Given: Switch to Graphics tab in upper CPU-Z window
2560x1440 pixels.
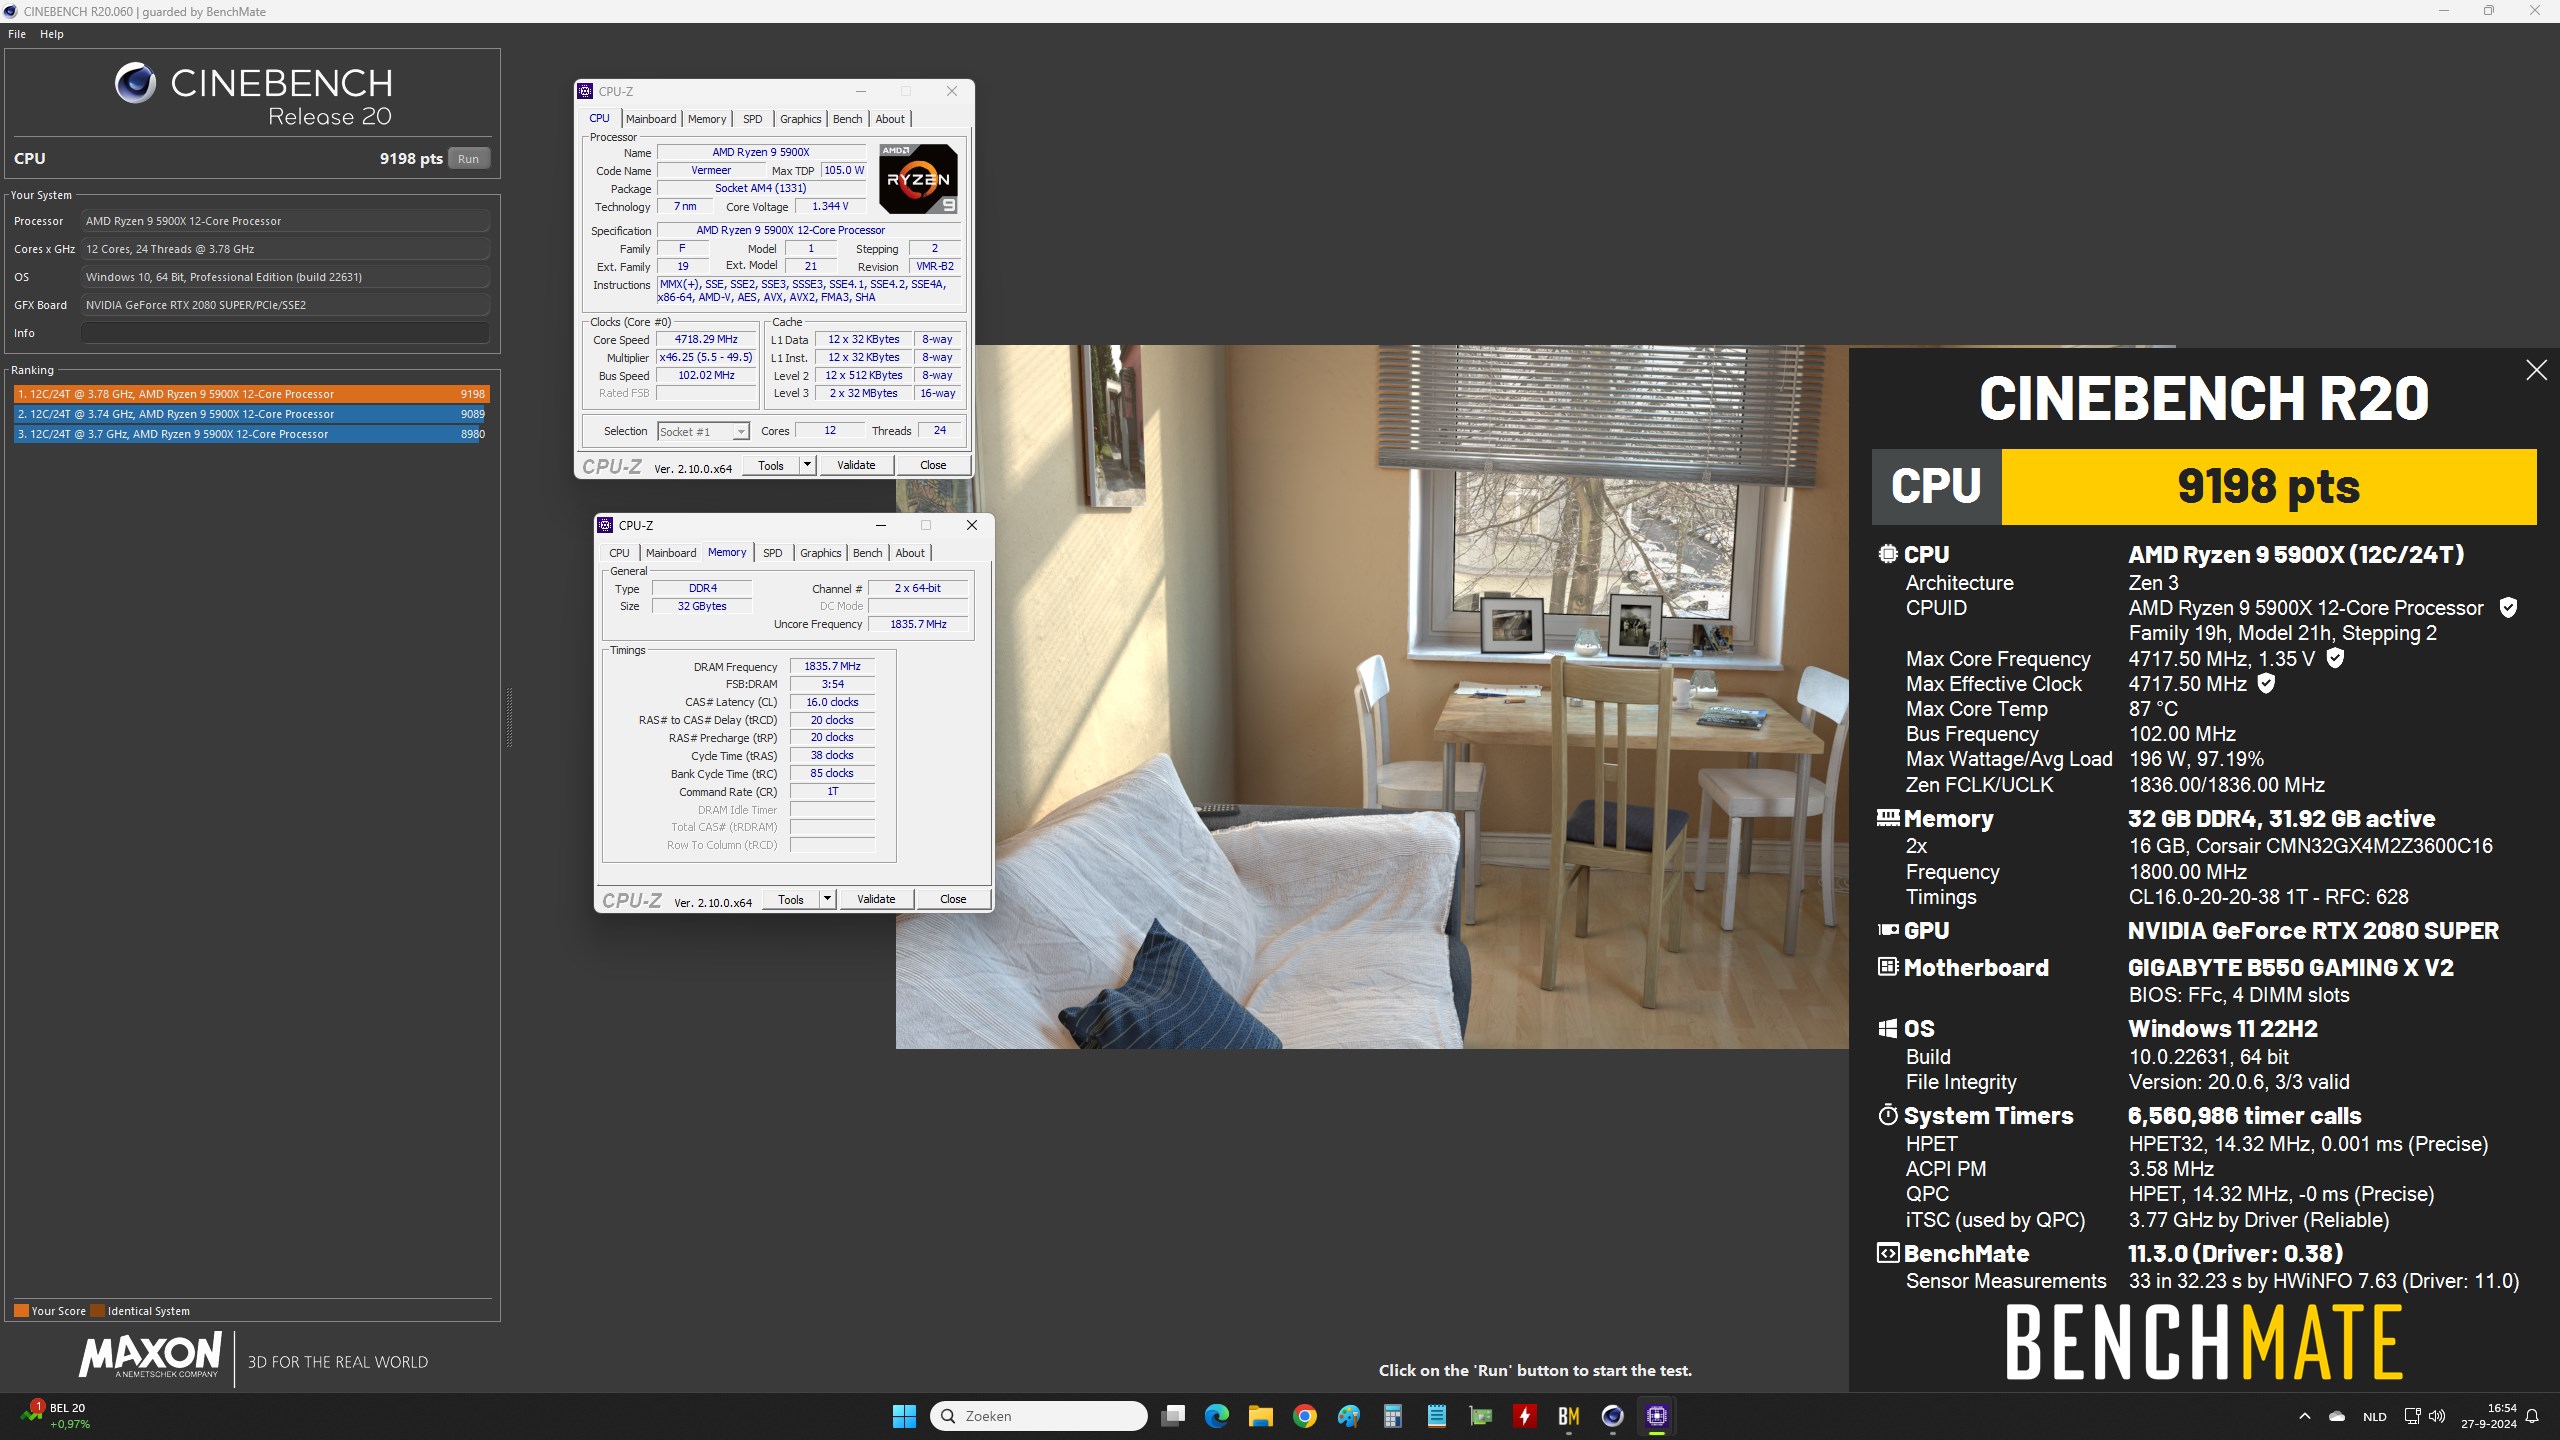Looking at the screenshot, I should (x=800, y=119).
